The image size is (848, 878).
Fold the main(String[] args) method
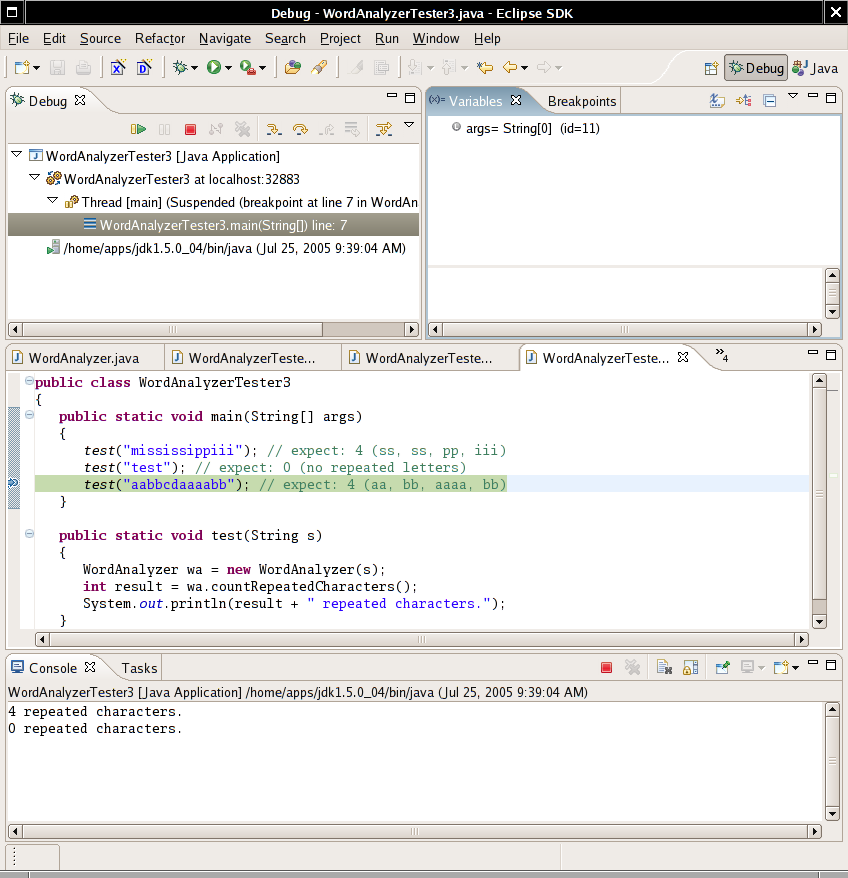tap(29, 415)
